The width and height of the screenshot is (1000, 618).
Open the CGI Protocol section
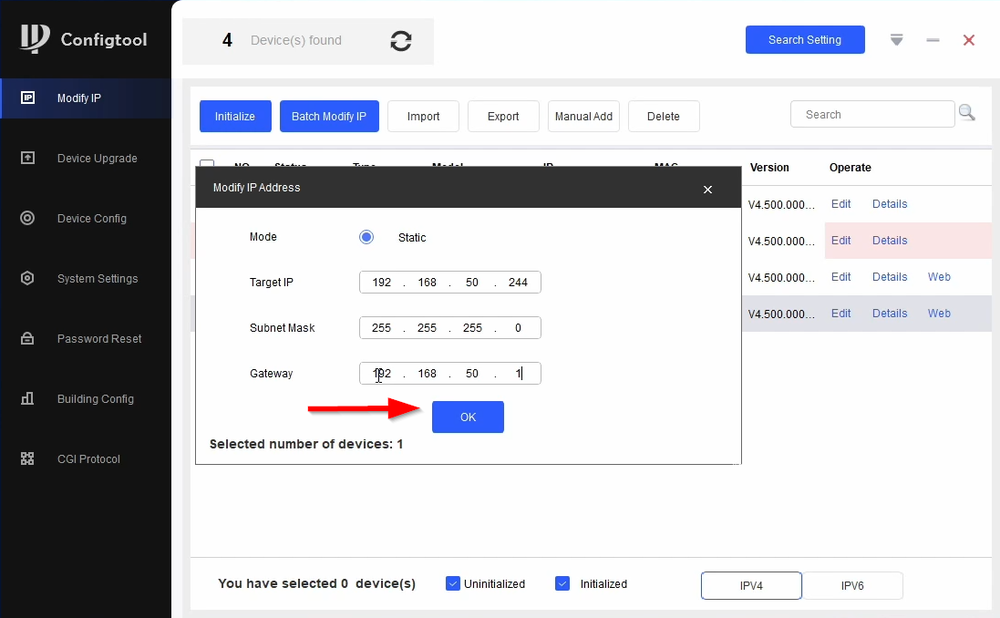point(30,458)
